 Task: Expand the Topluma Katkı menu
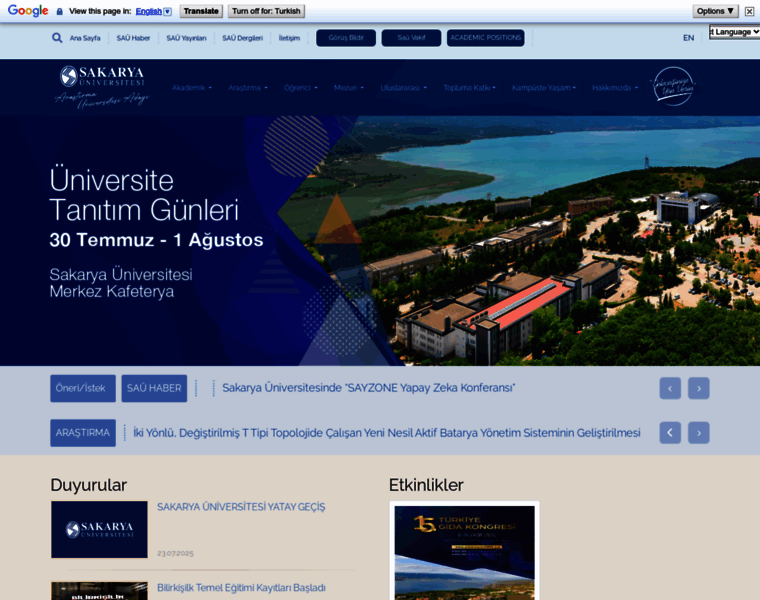tap(470, 88)
